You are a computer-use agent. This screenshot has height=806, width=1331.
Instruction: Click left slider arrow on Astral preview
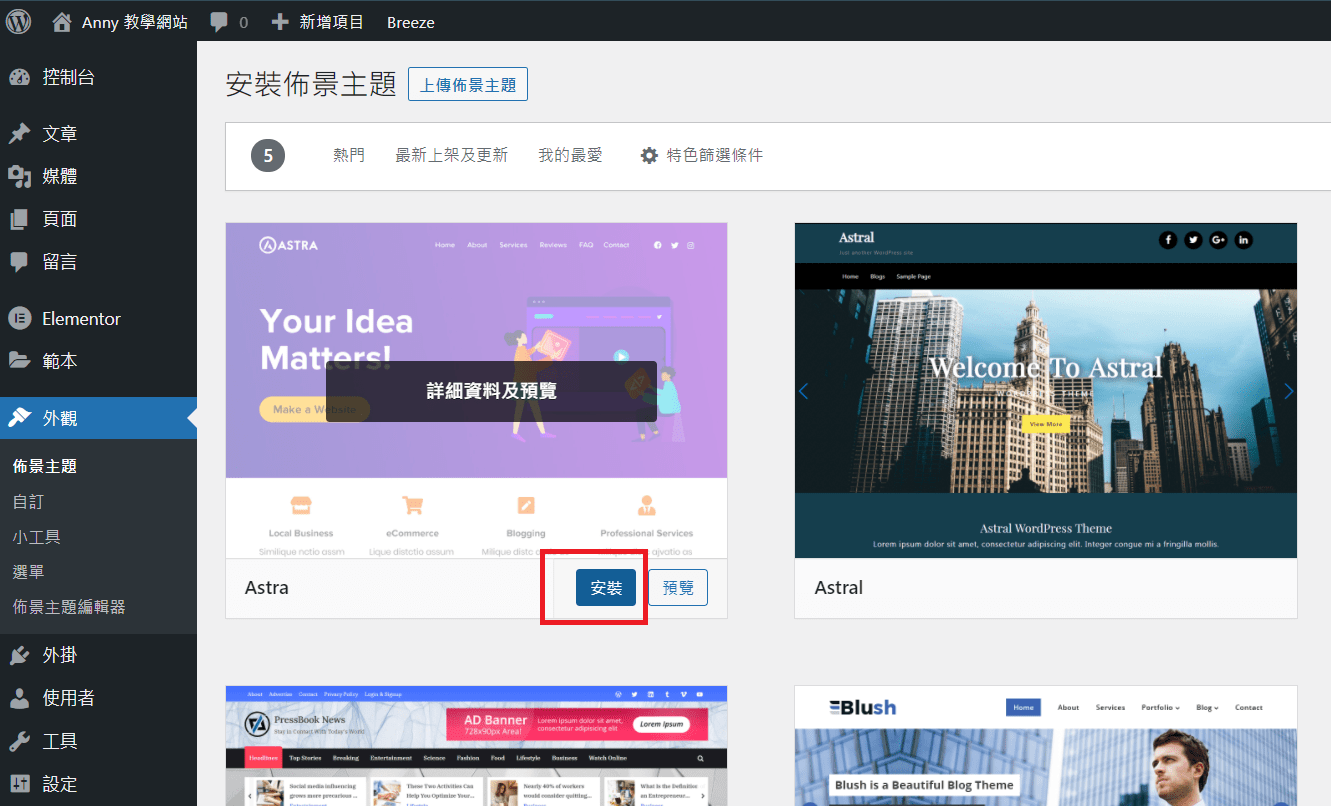pos(803,391)
